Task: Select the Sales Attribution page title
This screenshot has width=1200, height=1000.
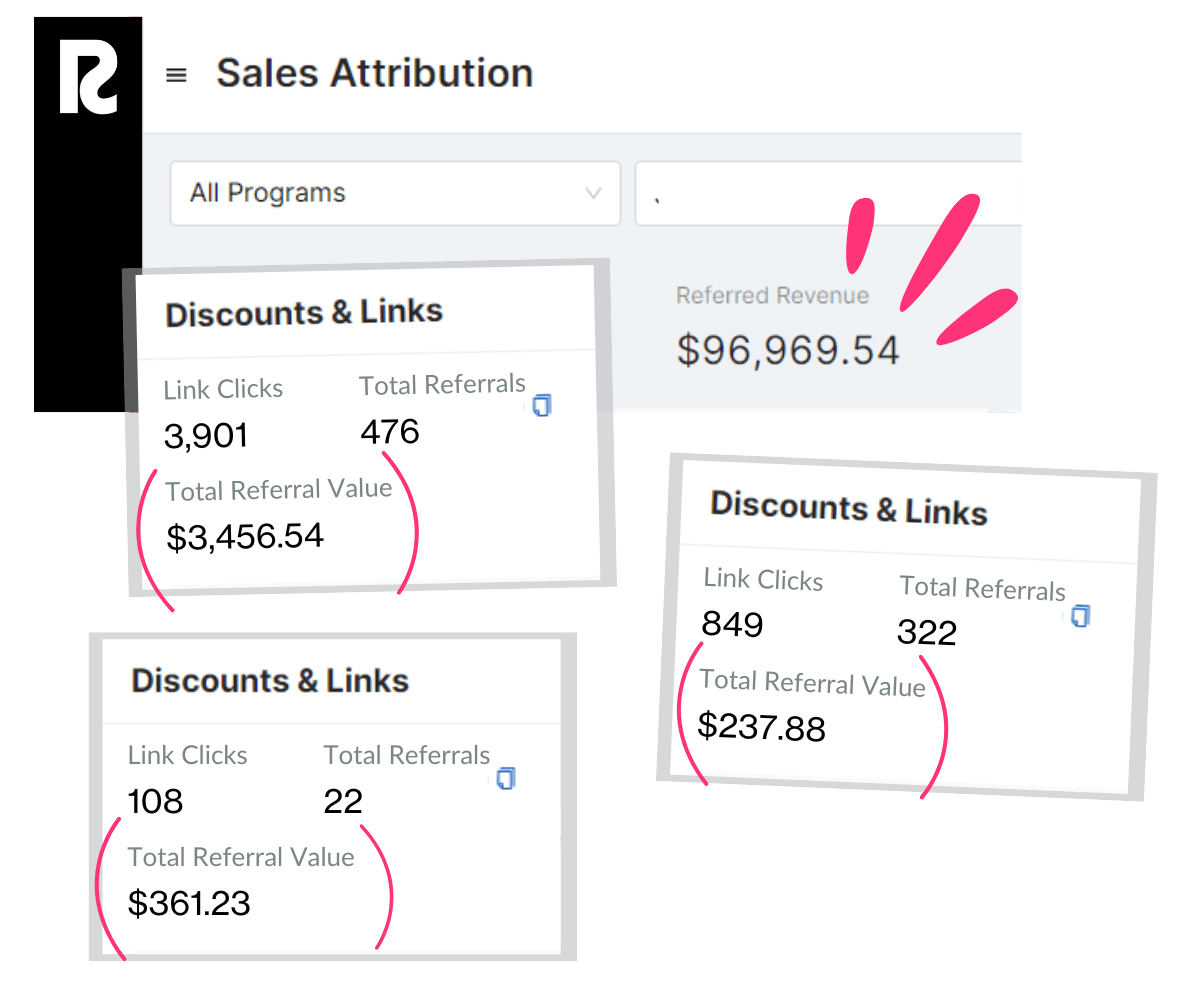Action: click(375, 73)
